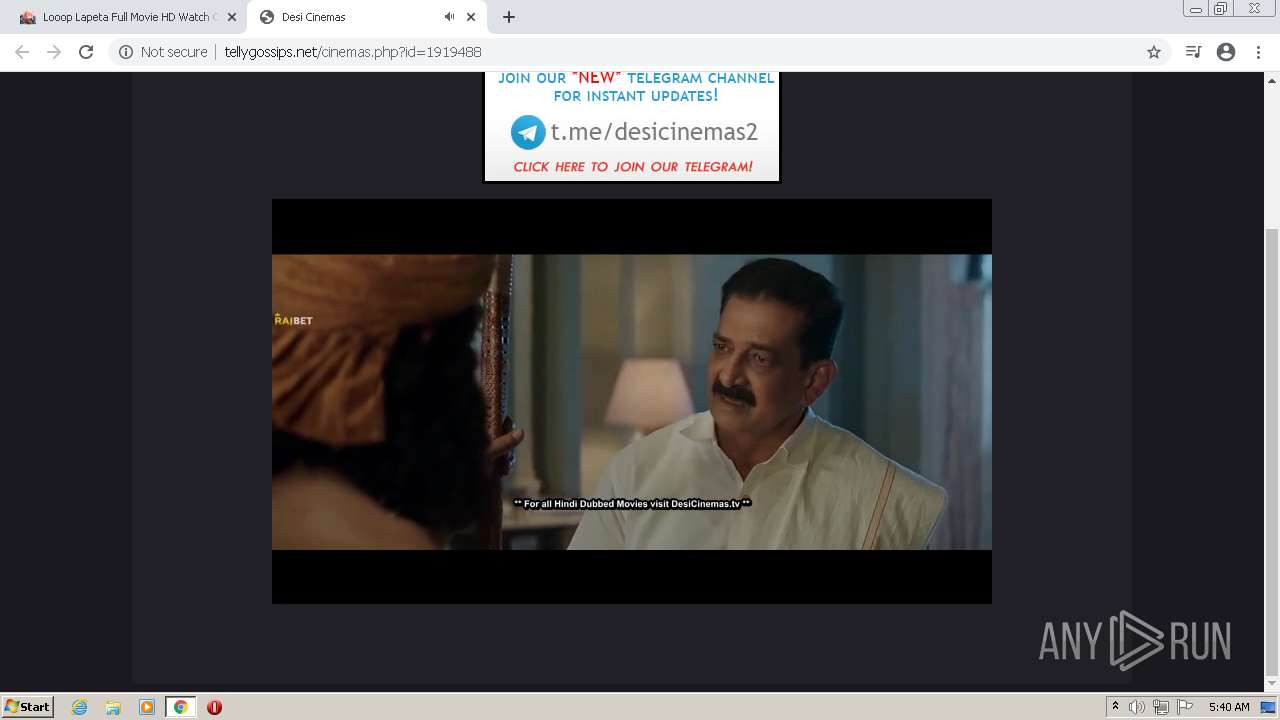Viewport: 1280px width, 720px height.
Task: Close the Desi Cinemas tab
Action: [x=471, y=17]
